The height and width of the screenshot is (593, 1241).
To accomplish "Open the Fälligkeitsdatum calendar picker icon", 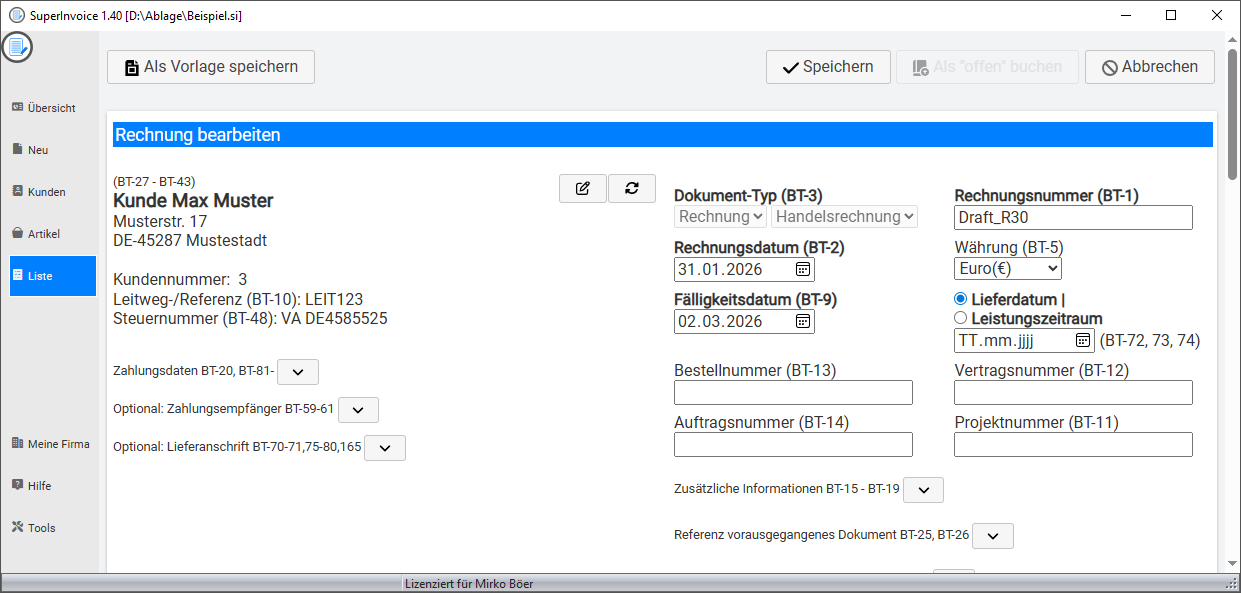I will pos(802,321).
